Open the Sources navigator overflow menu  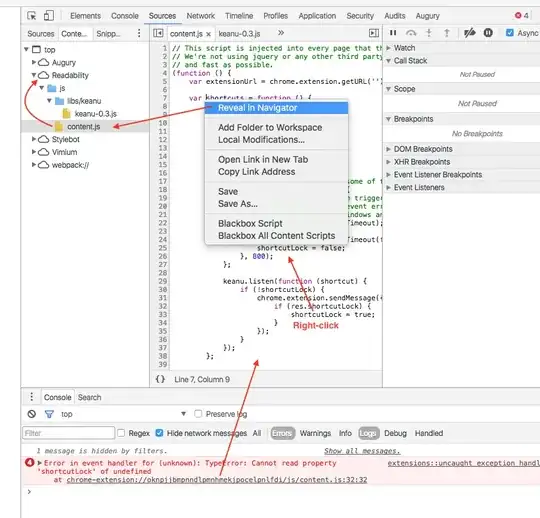pyautogui.click(x=139, y=33)
